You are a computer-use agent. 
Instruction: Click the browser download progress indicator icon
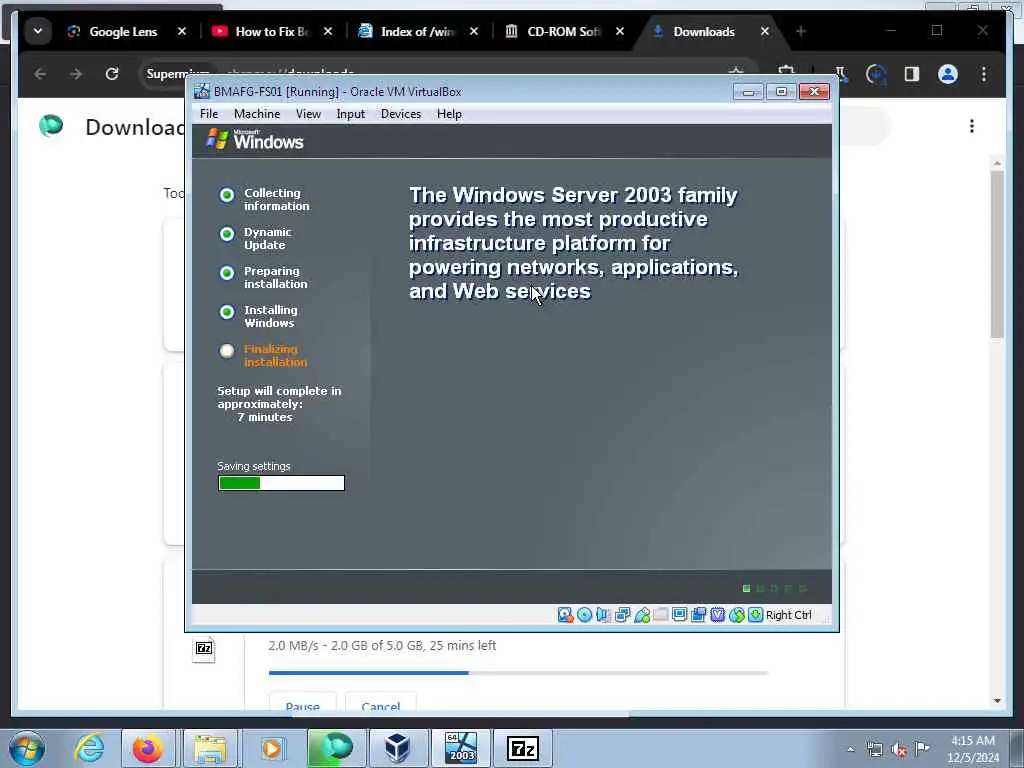click(876, 74)
